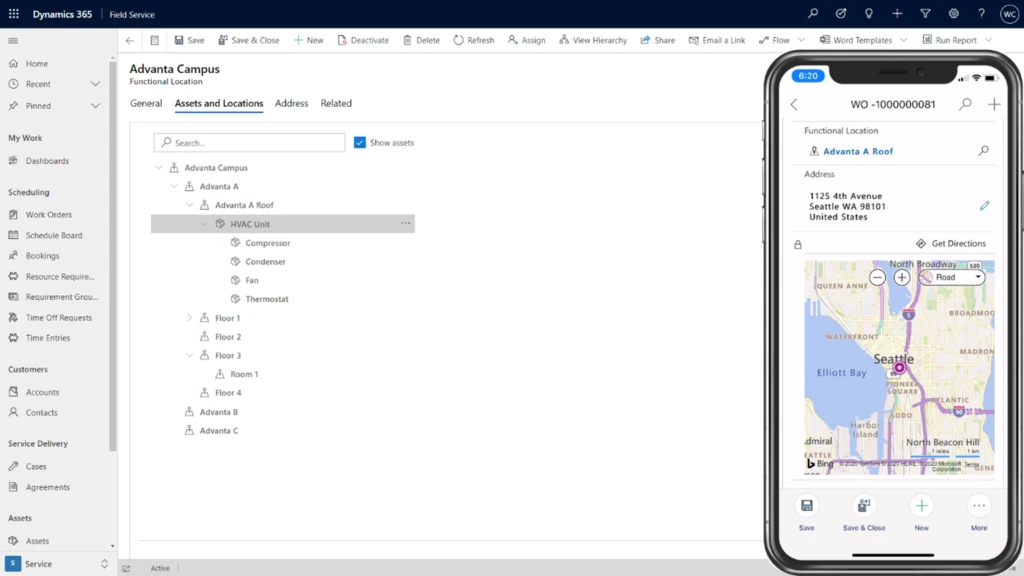Click the settings gear in top bar
The width and height of the screenshot is (1024, 576).
click(953, 14)
